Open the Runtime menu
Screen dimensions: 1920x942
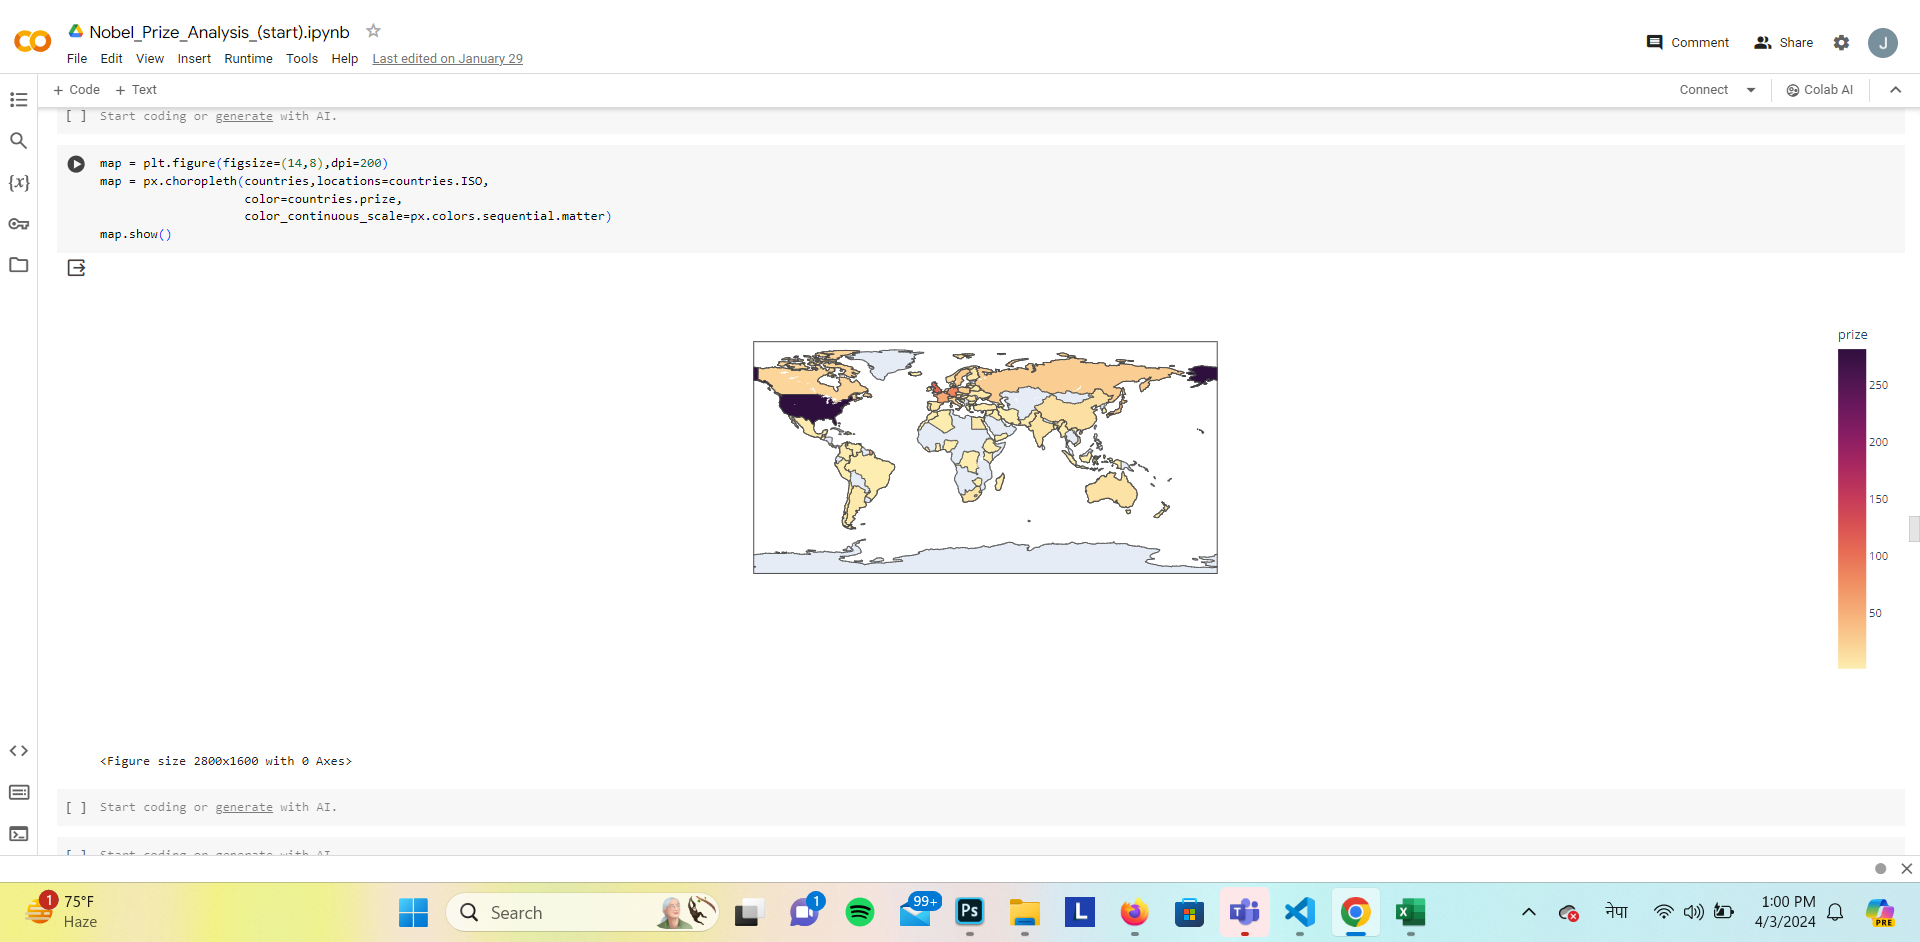coord(248,59)
